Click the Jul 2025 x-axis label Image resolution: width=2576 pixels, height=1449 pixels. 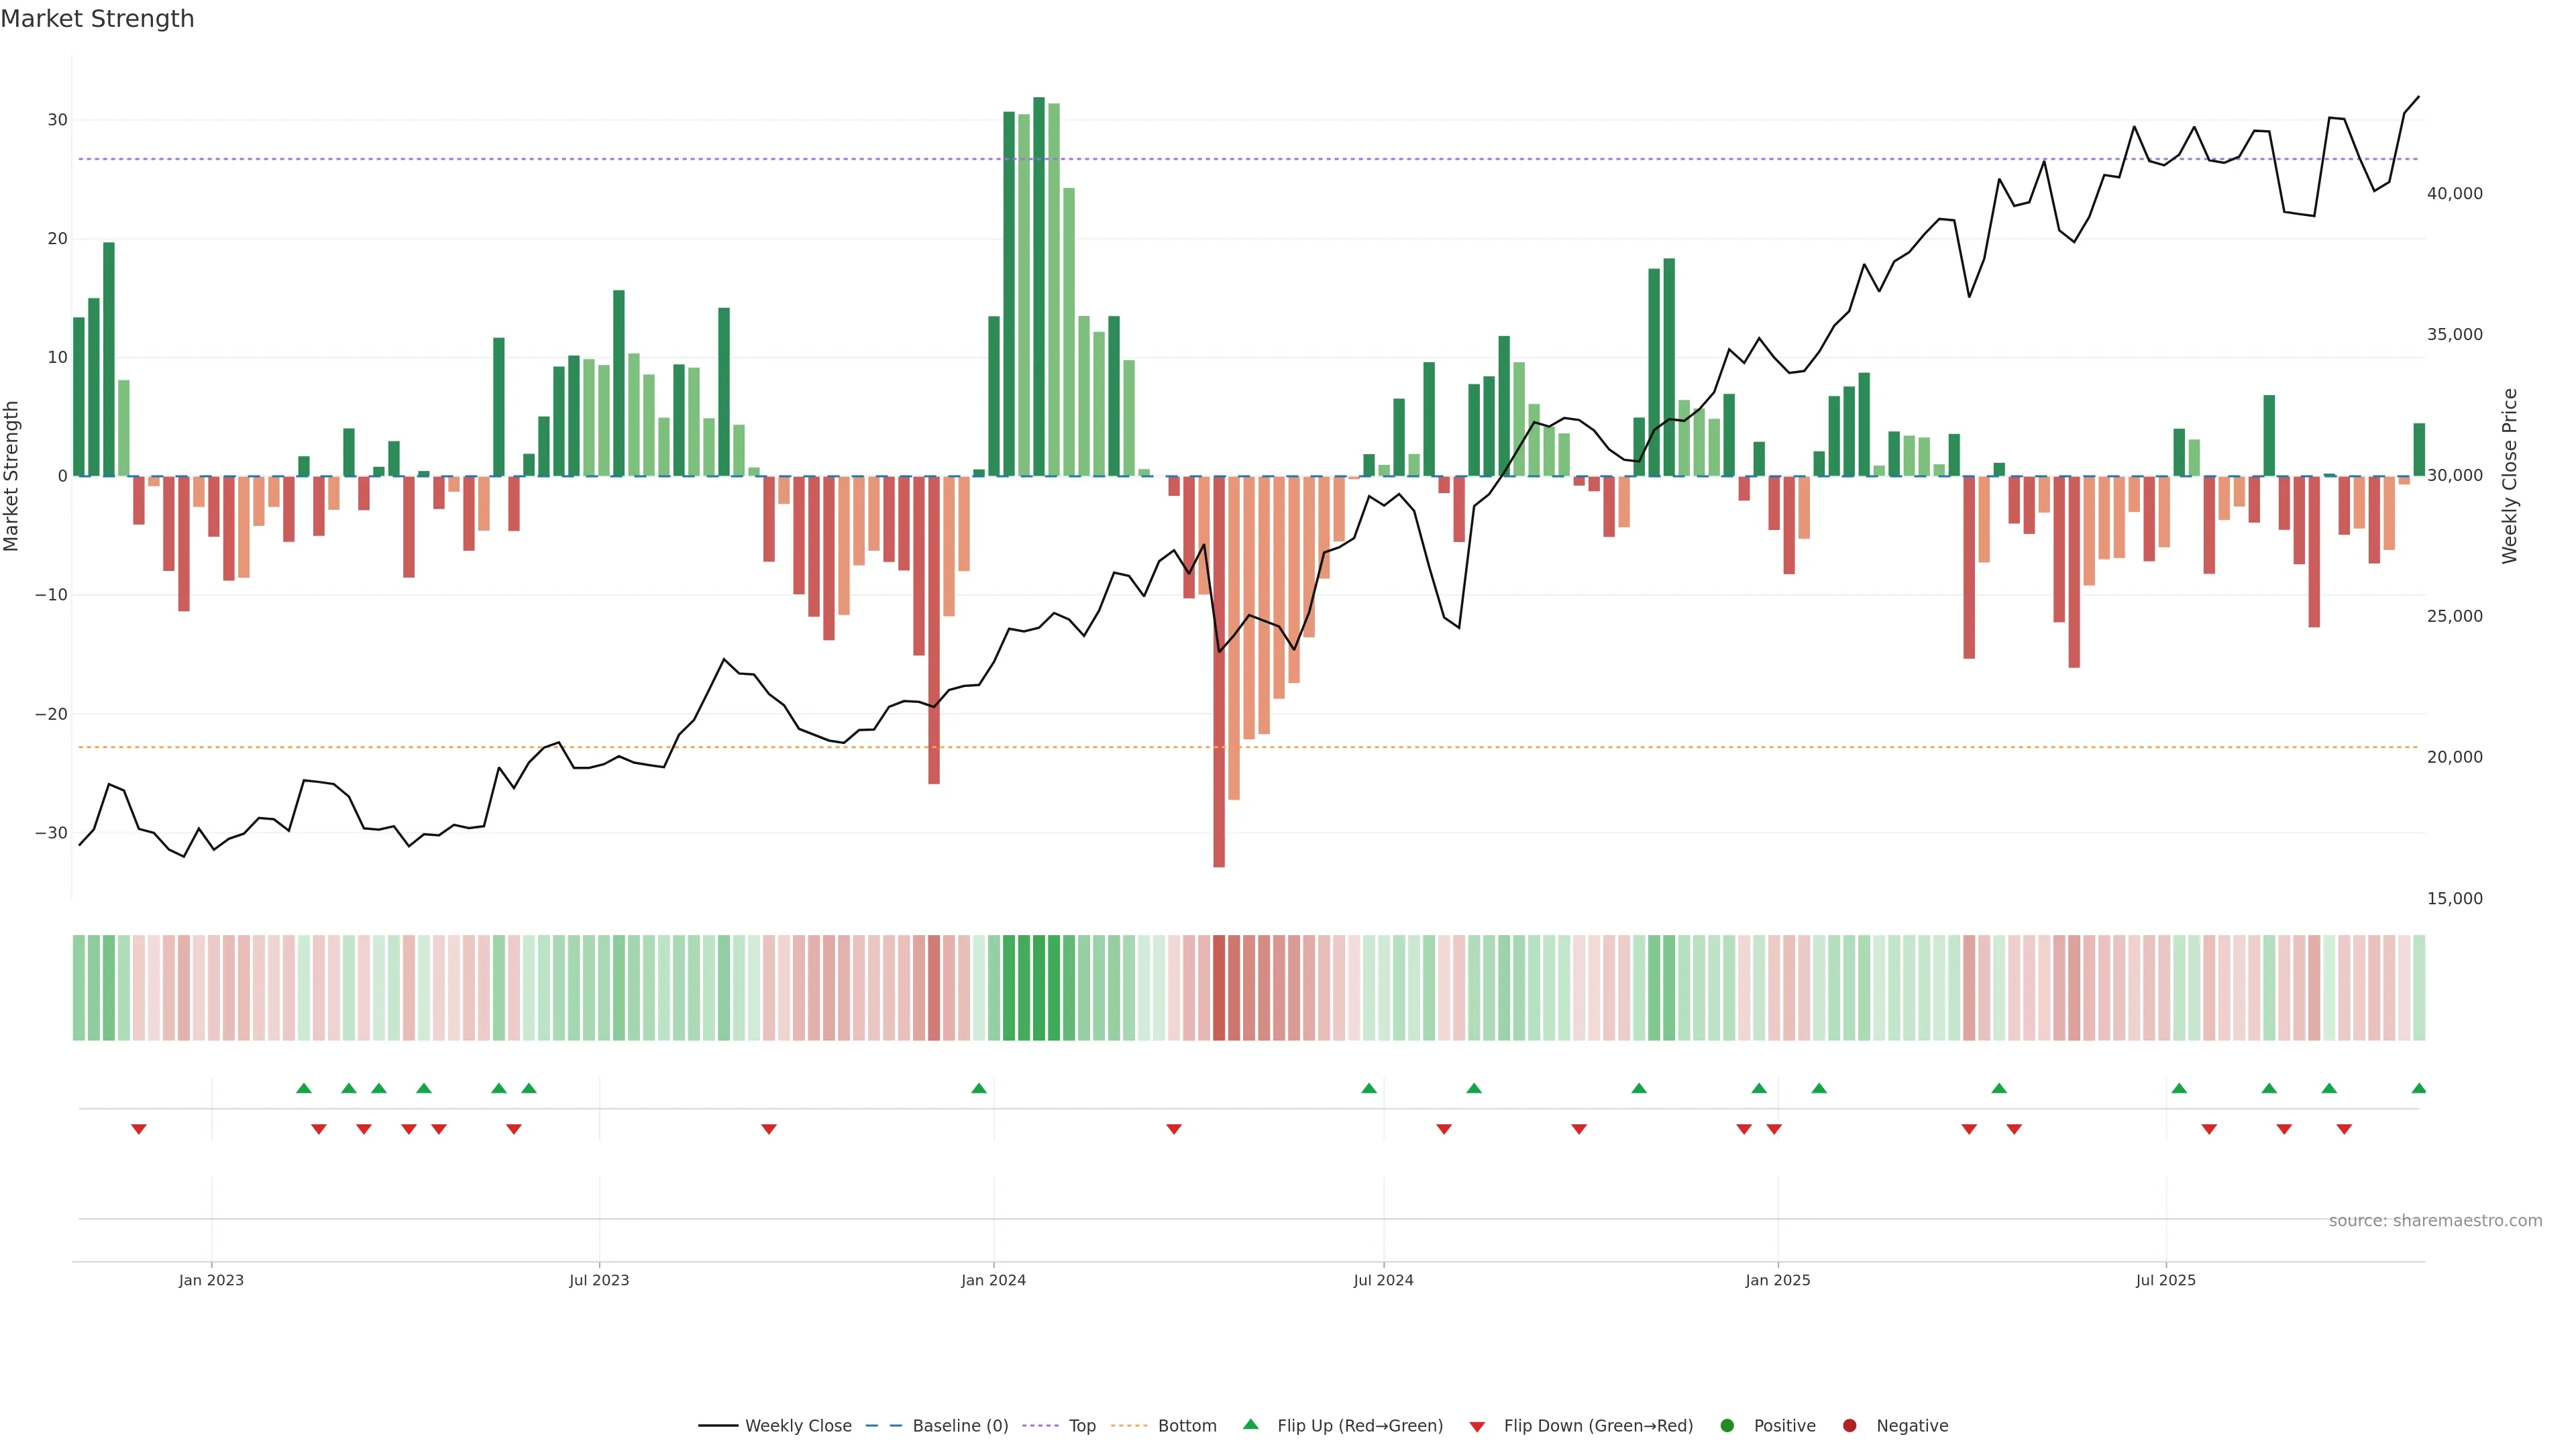[x=2165, y=1280]
